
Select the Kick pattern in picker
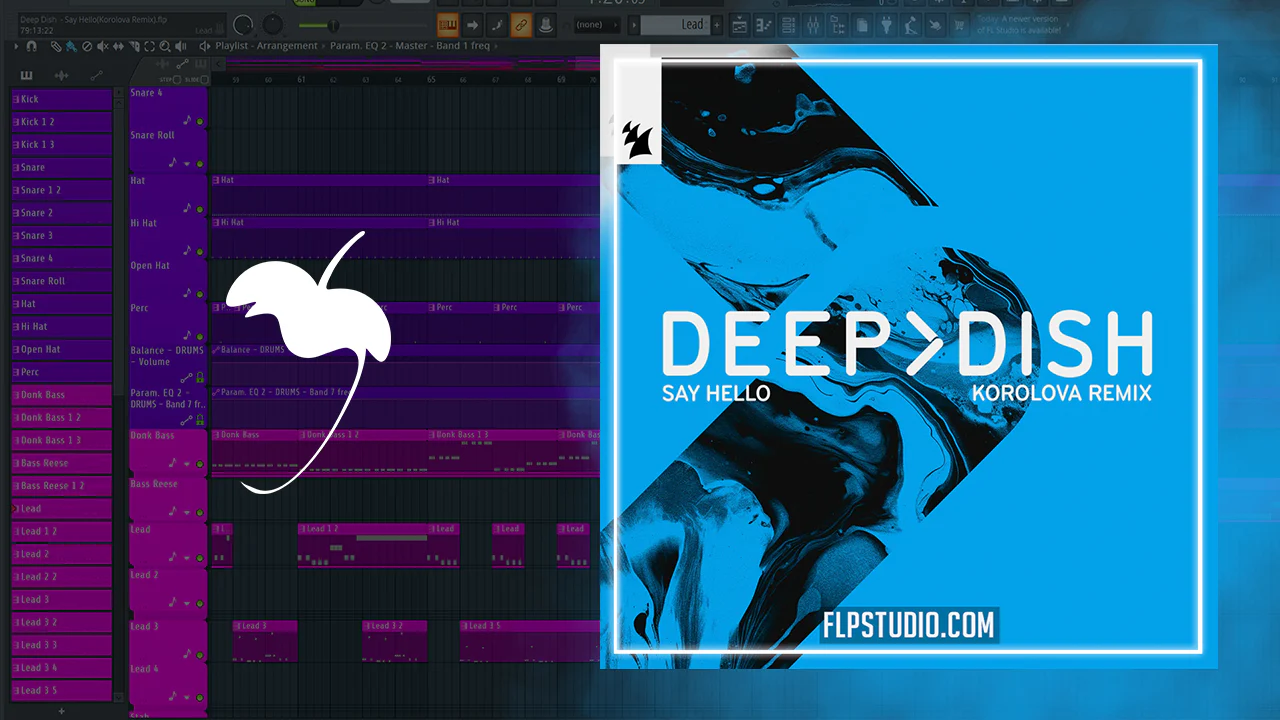tap(61, 99)
